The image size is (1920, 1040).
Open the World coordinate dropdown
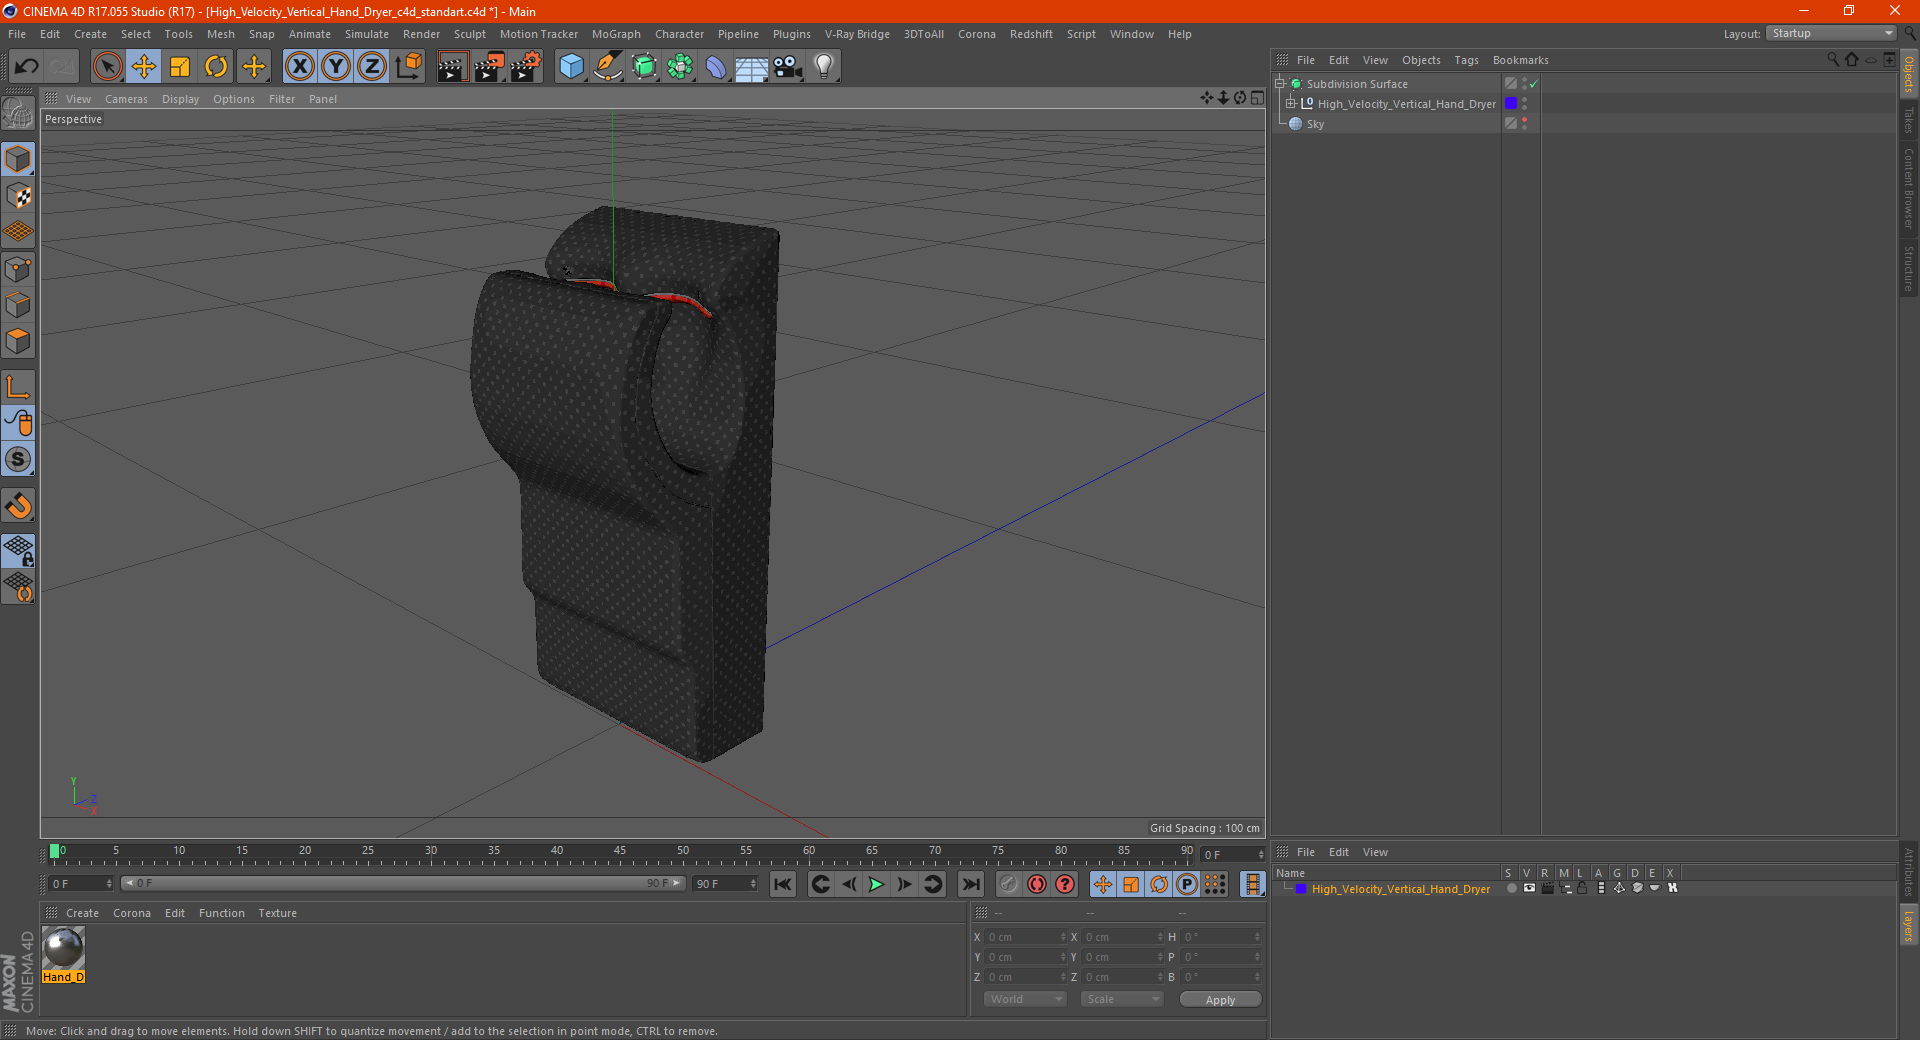pyautogui.click(x=1025, y=999)
